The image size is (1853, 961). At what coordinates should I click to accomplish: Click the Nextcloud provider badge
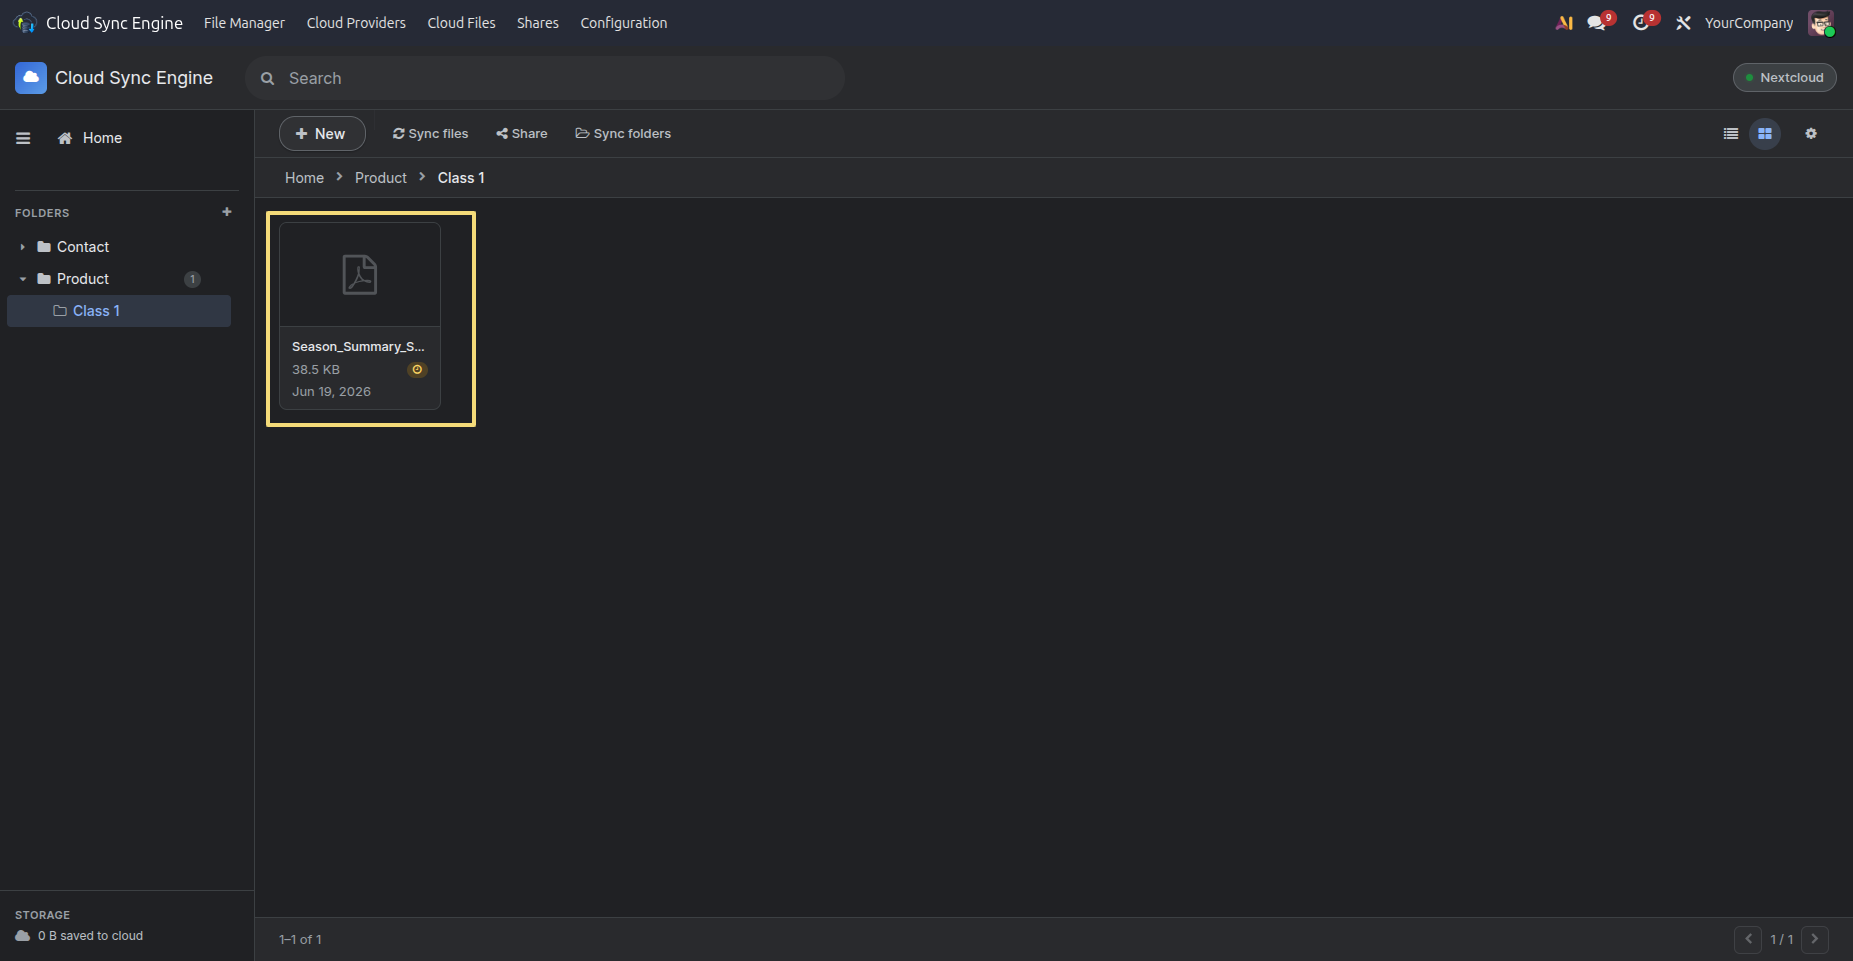(x=1784, y=78)
